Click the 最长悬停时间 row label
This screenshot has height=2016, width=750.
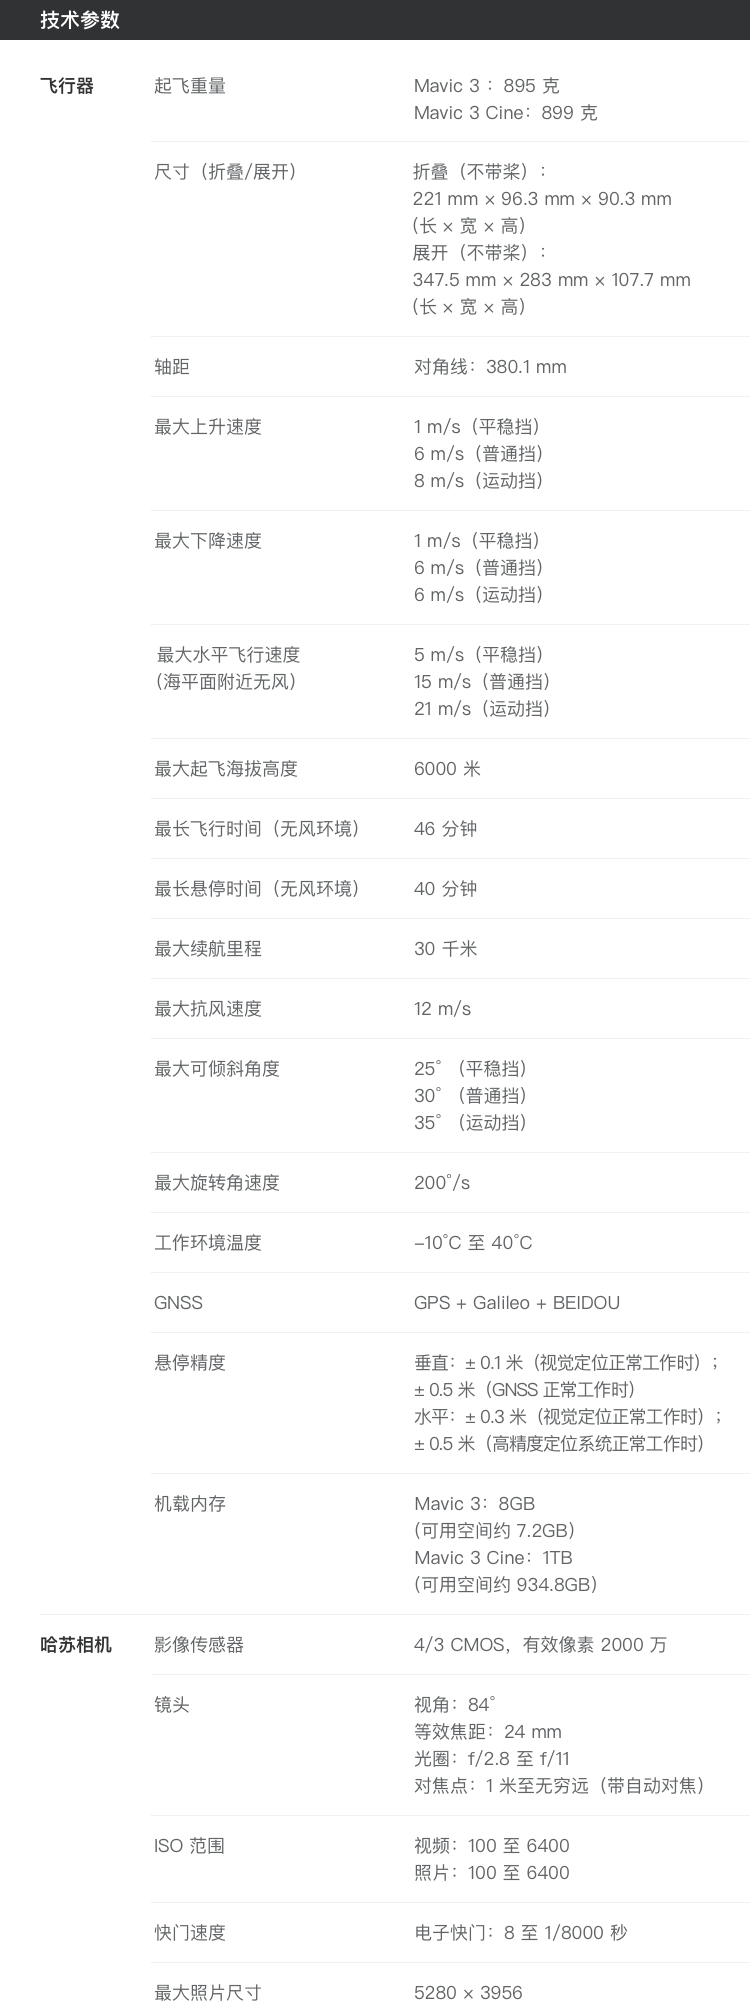[x=257, y=889]
